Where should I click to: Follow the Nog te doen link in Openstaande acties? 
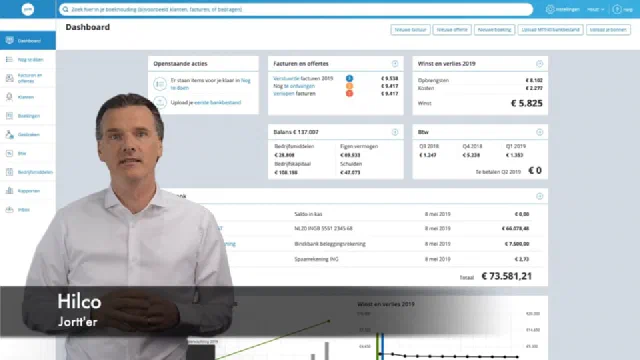coord(210,84)
